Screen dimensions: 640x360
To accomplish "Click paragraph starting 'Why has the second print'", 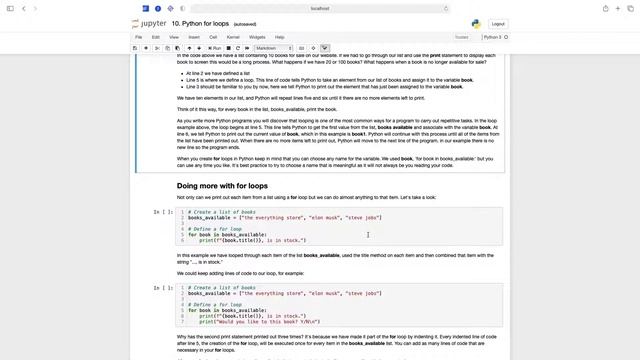I will tap(337, 343).
